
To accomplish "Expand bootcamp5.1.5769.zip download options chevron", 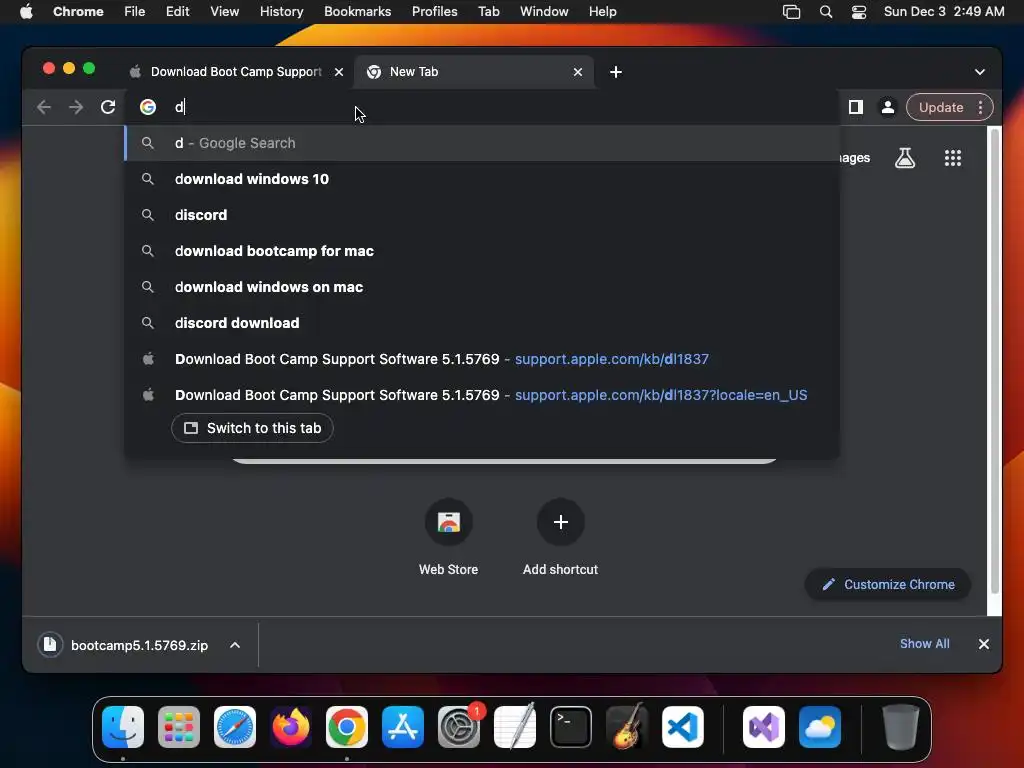I will pos(235,645).
